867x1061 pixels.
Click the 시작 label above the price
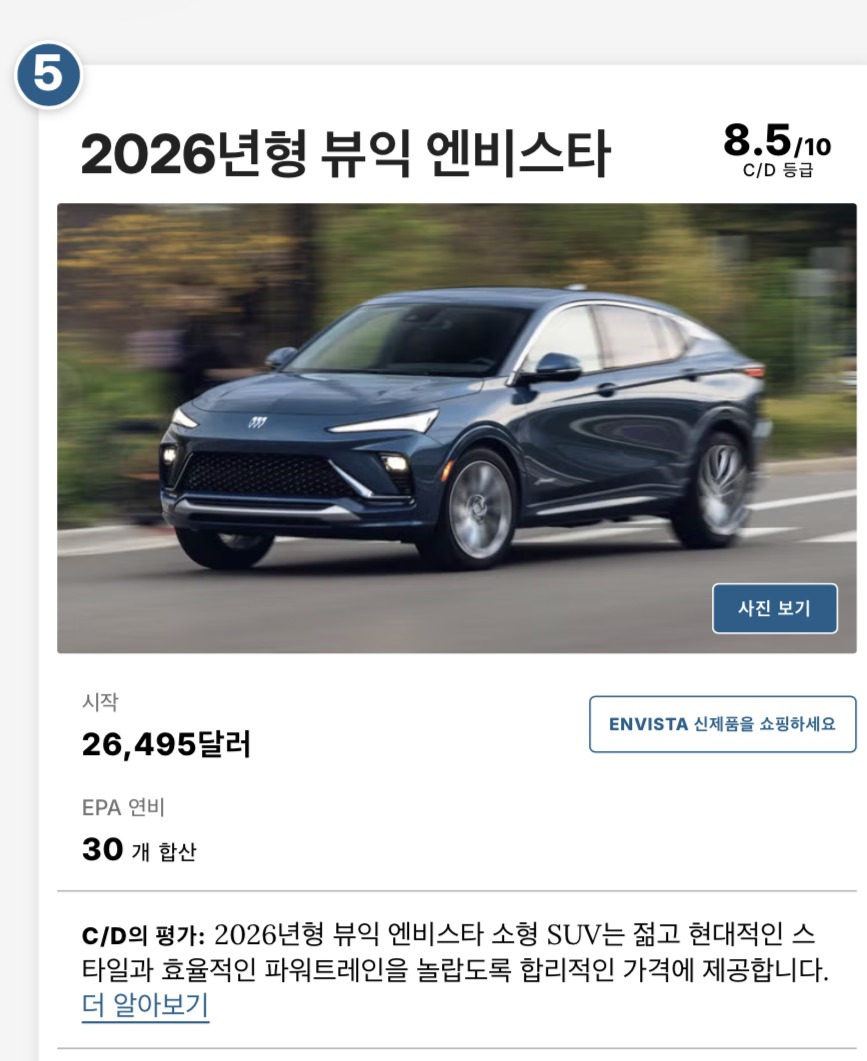[x=99, y=702]
